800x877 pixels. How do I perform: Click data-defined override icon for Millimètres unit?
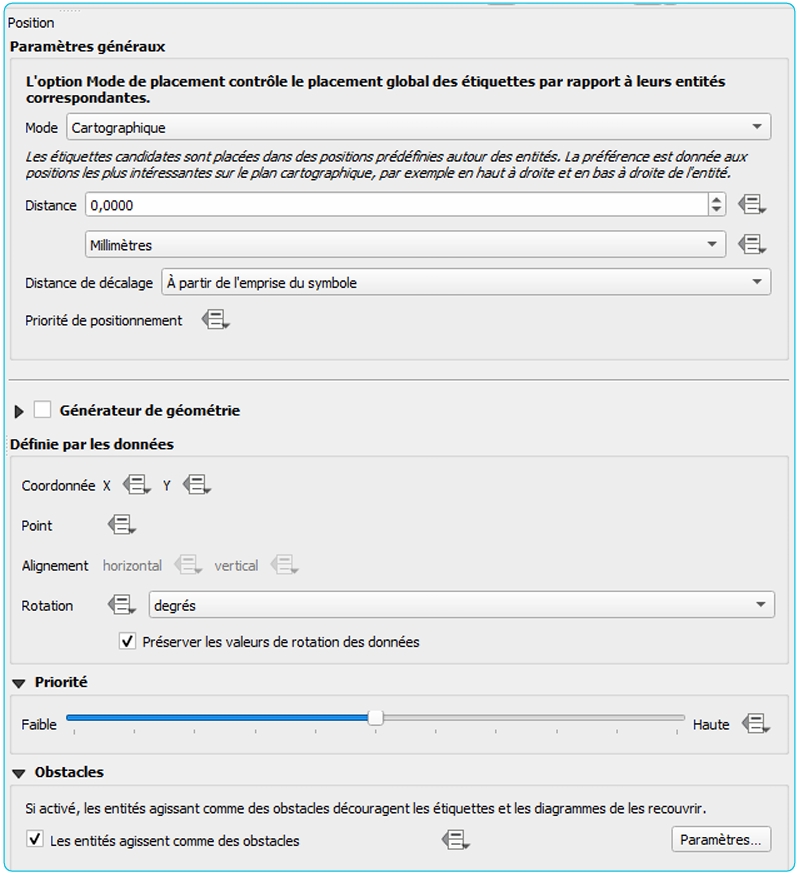pyautogui.click(x=751, y=244)
